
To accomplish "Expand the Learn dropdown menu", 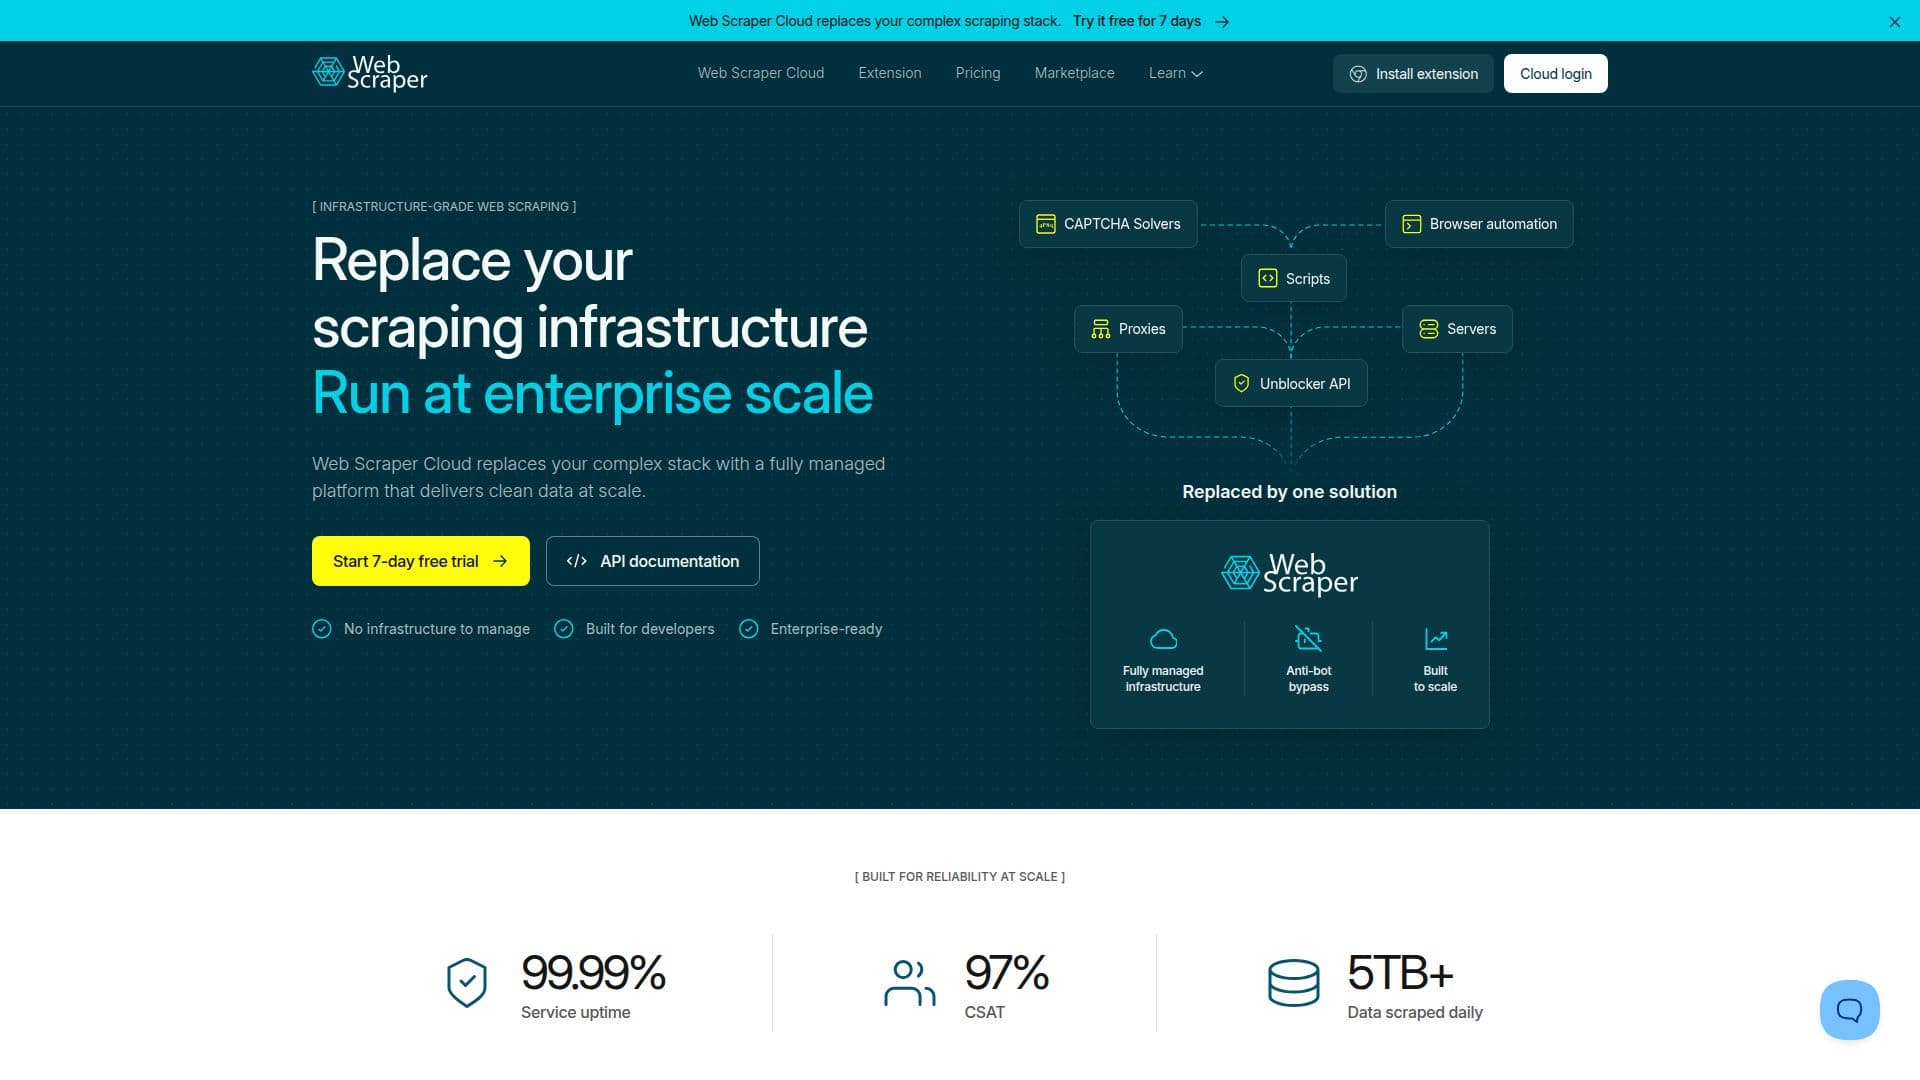I will 1175,73.
